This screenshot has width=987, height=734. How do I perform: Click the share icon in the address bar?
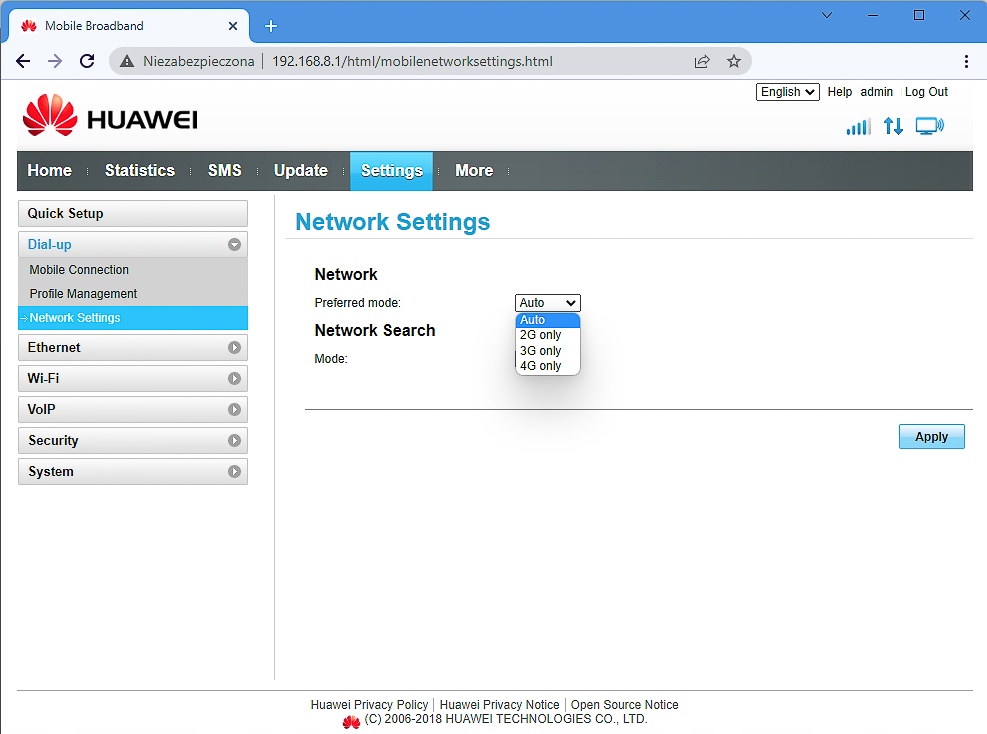point(703,61)
